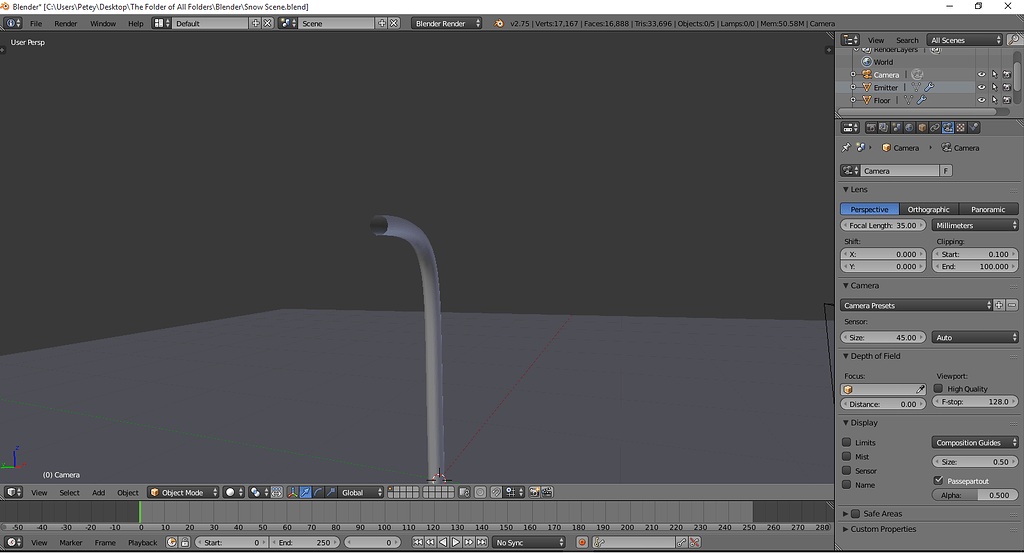Open the Millimeters lens unit dropdown
Image resolution: width=1024 pixels, height=553 pixels.
pyautogui.click(x=974, y=225)
